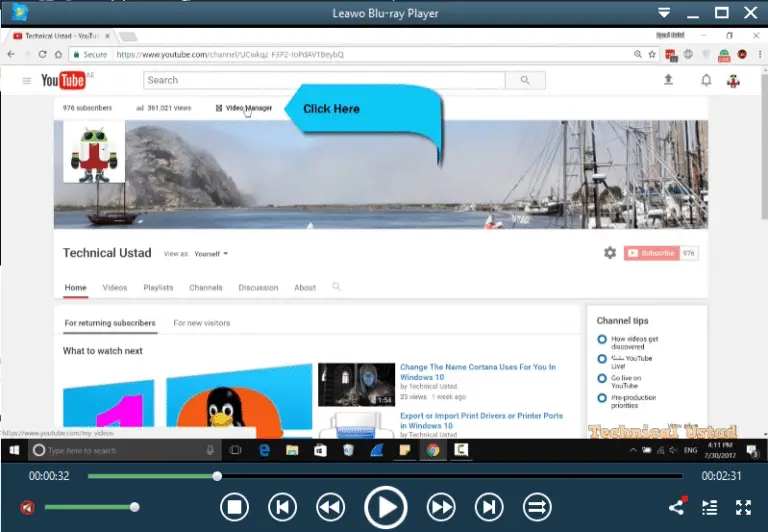Open the Chrome three-dot menu
Image resolution: width=768 pixels, height=532 pixels.
coord(760,54)
